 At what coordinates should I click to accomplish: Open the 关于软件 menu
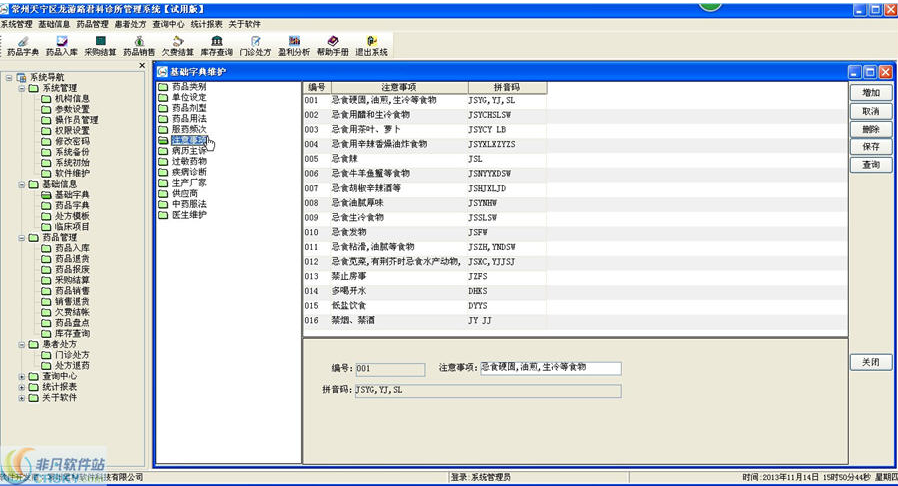pos(245,24)
